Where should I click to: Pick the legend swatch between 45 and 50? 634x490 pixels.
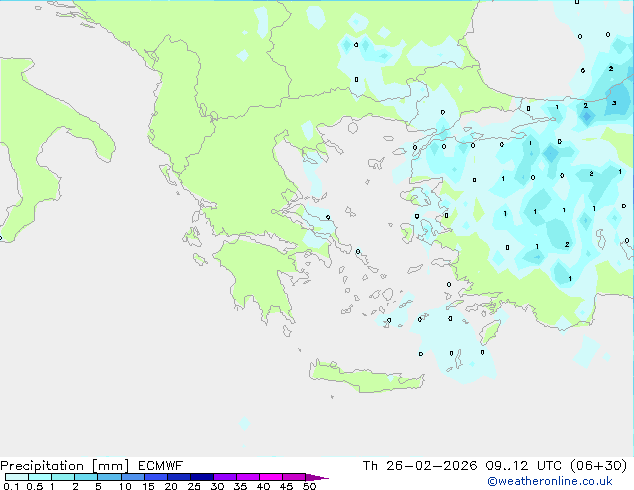294,477
